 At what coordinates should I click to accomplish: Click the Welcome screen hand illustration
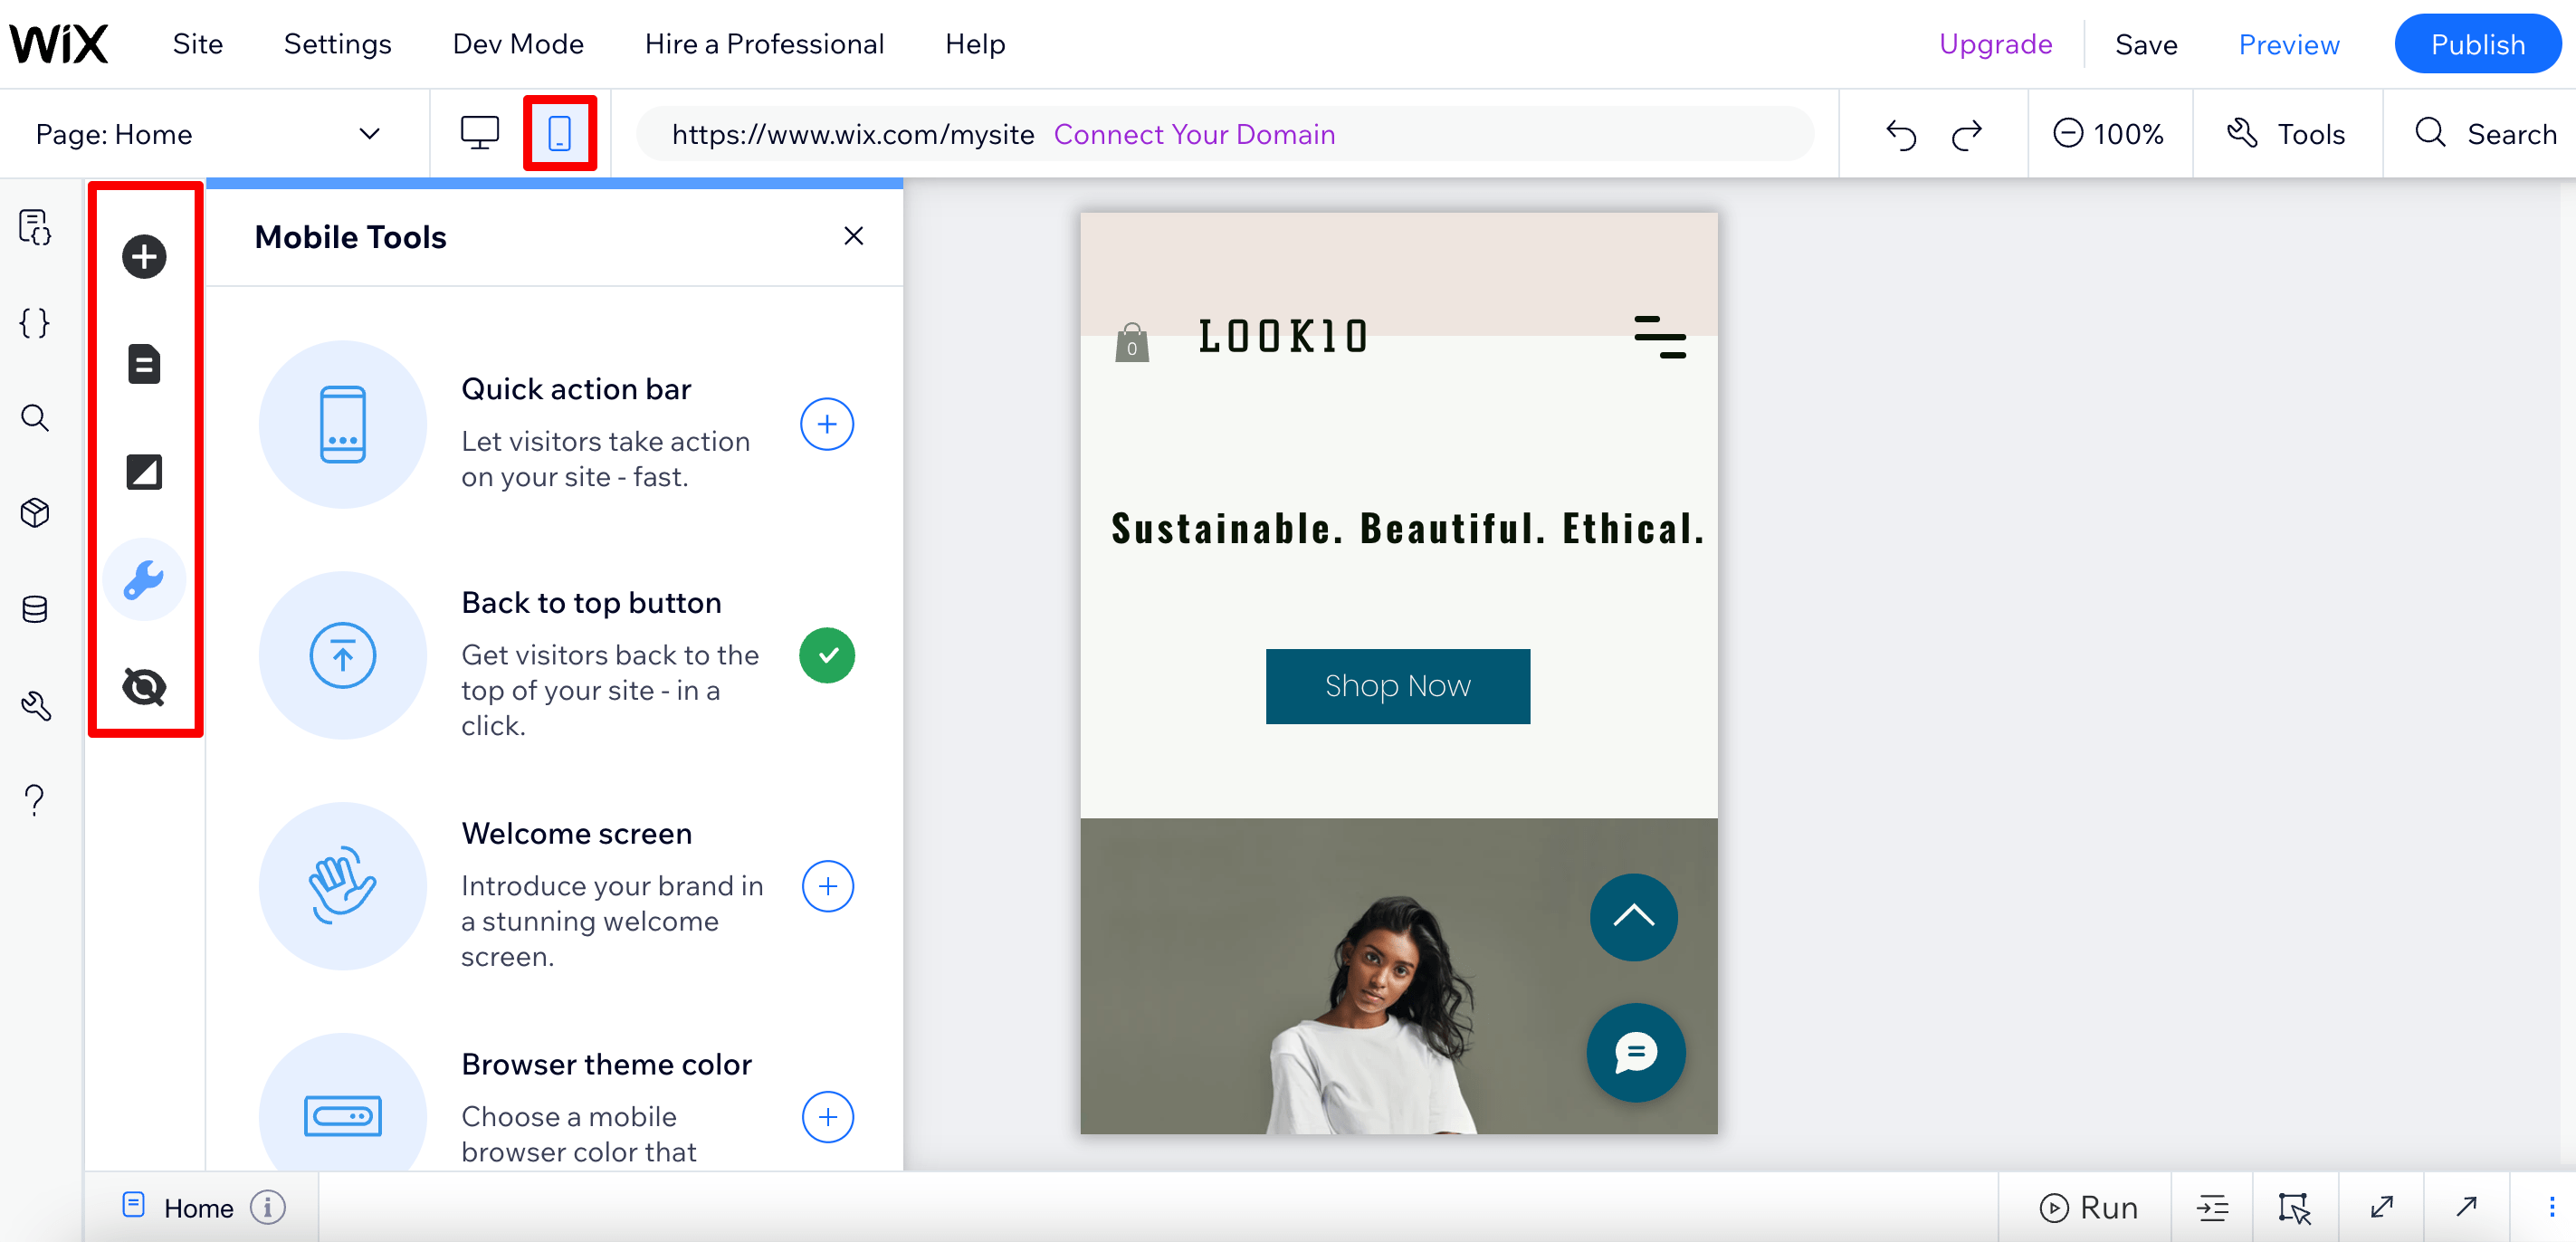pos(343,886)
